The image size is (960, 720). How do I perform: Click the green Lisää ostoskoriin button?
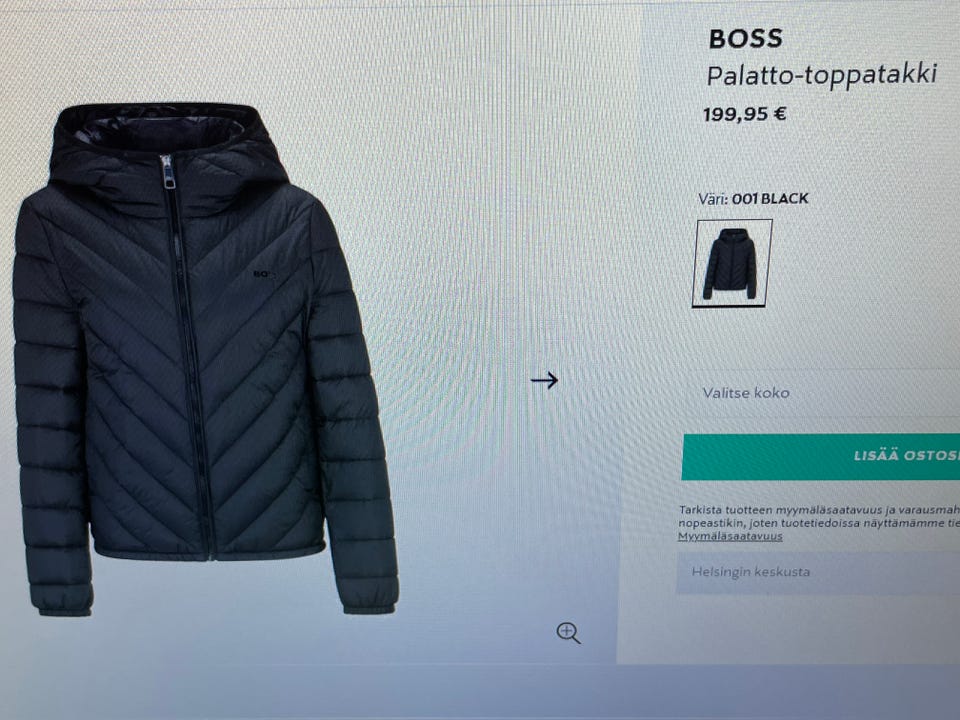click(x=821, y=456)
